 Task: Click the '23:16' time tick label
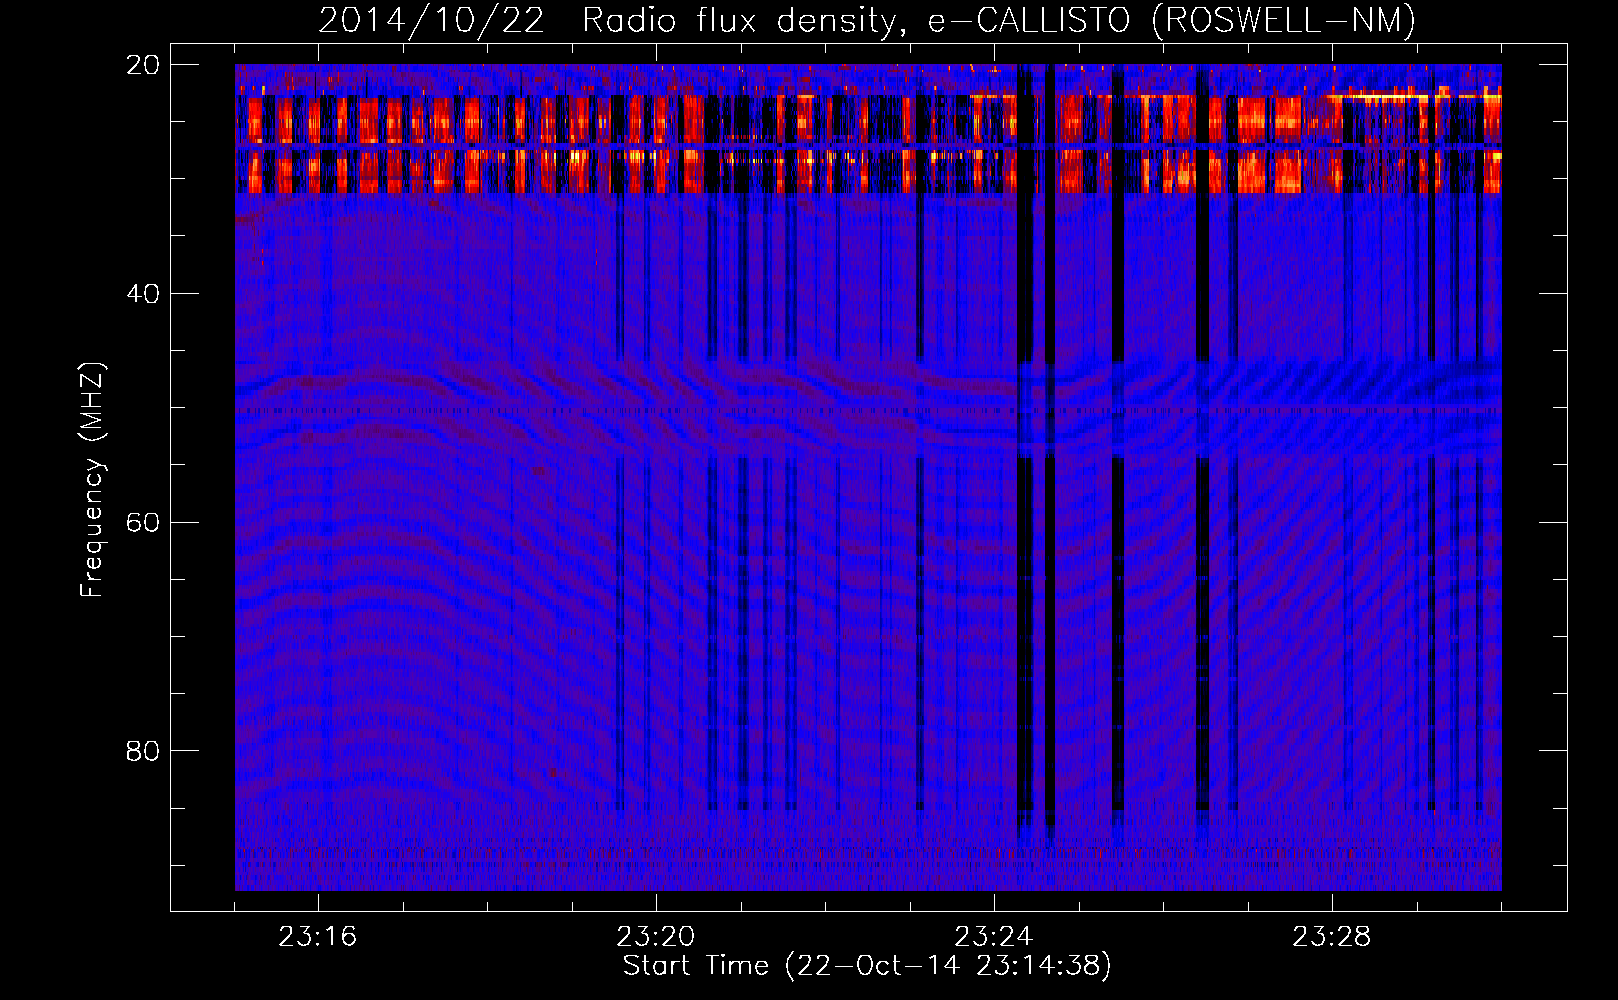(318, 937)
